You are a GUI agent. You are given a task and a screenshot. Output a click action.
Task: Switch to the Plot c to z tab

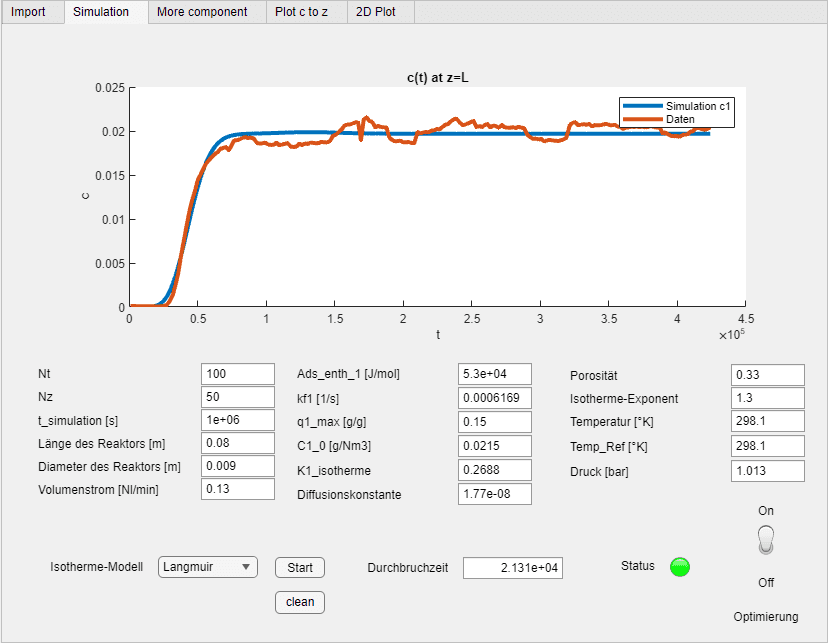tap(304, 13)
